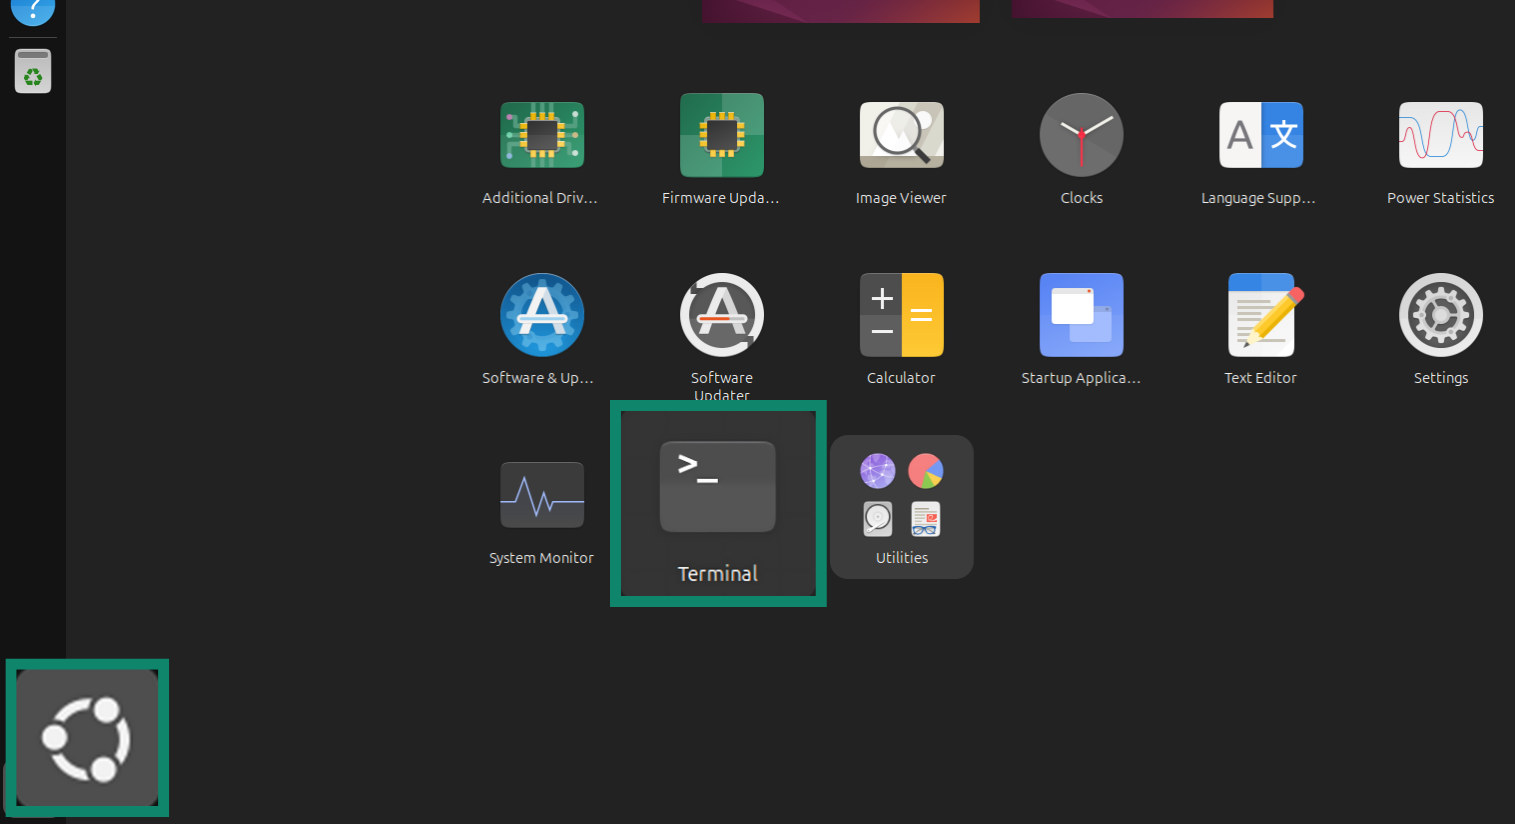
Task: Open the Ubuntu Software icon in the corner
Action: [87, 737]
